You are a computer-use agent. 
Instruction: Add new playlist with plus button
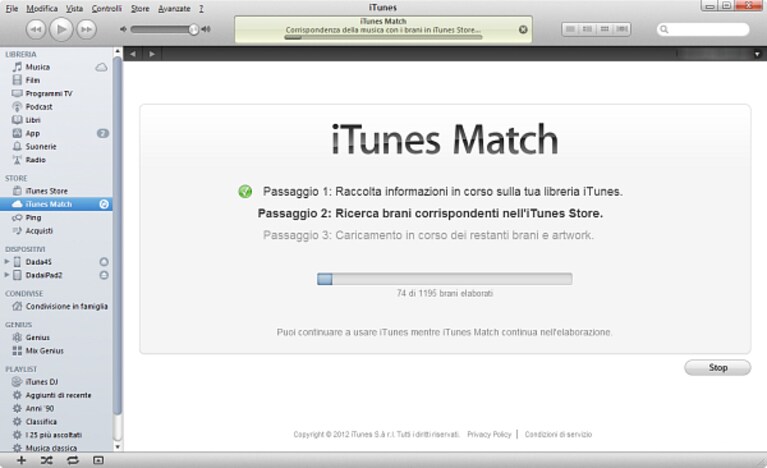click(22, 460)
